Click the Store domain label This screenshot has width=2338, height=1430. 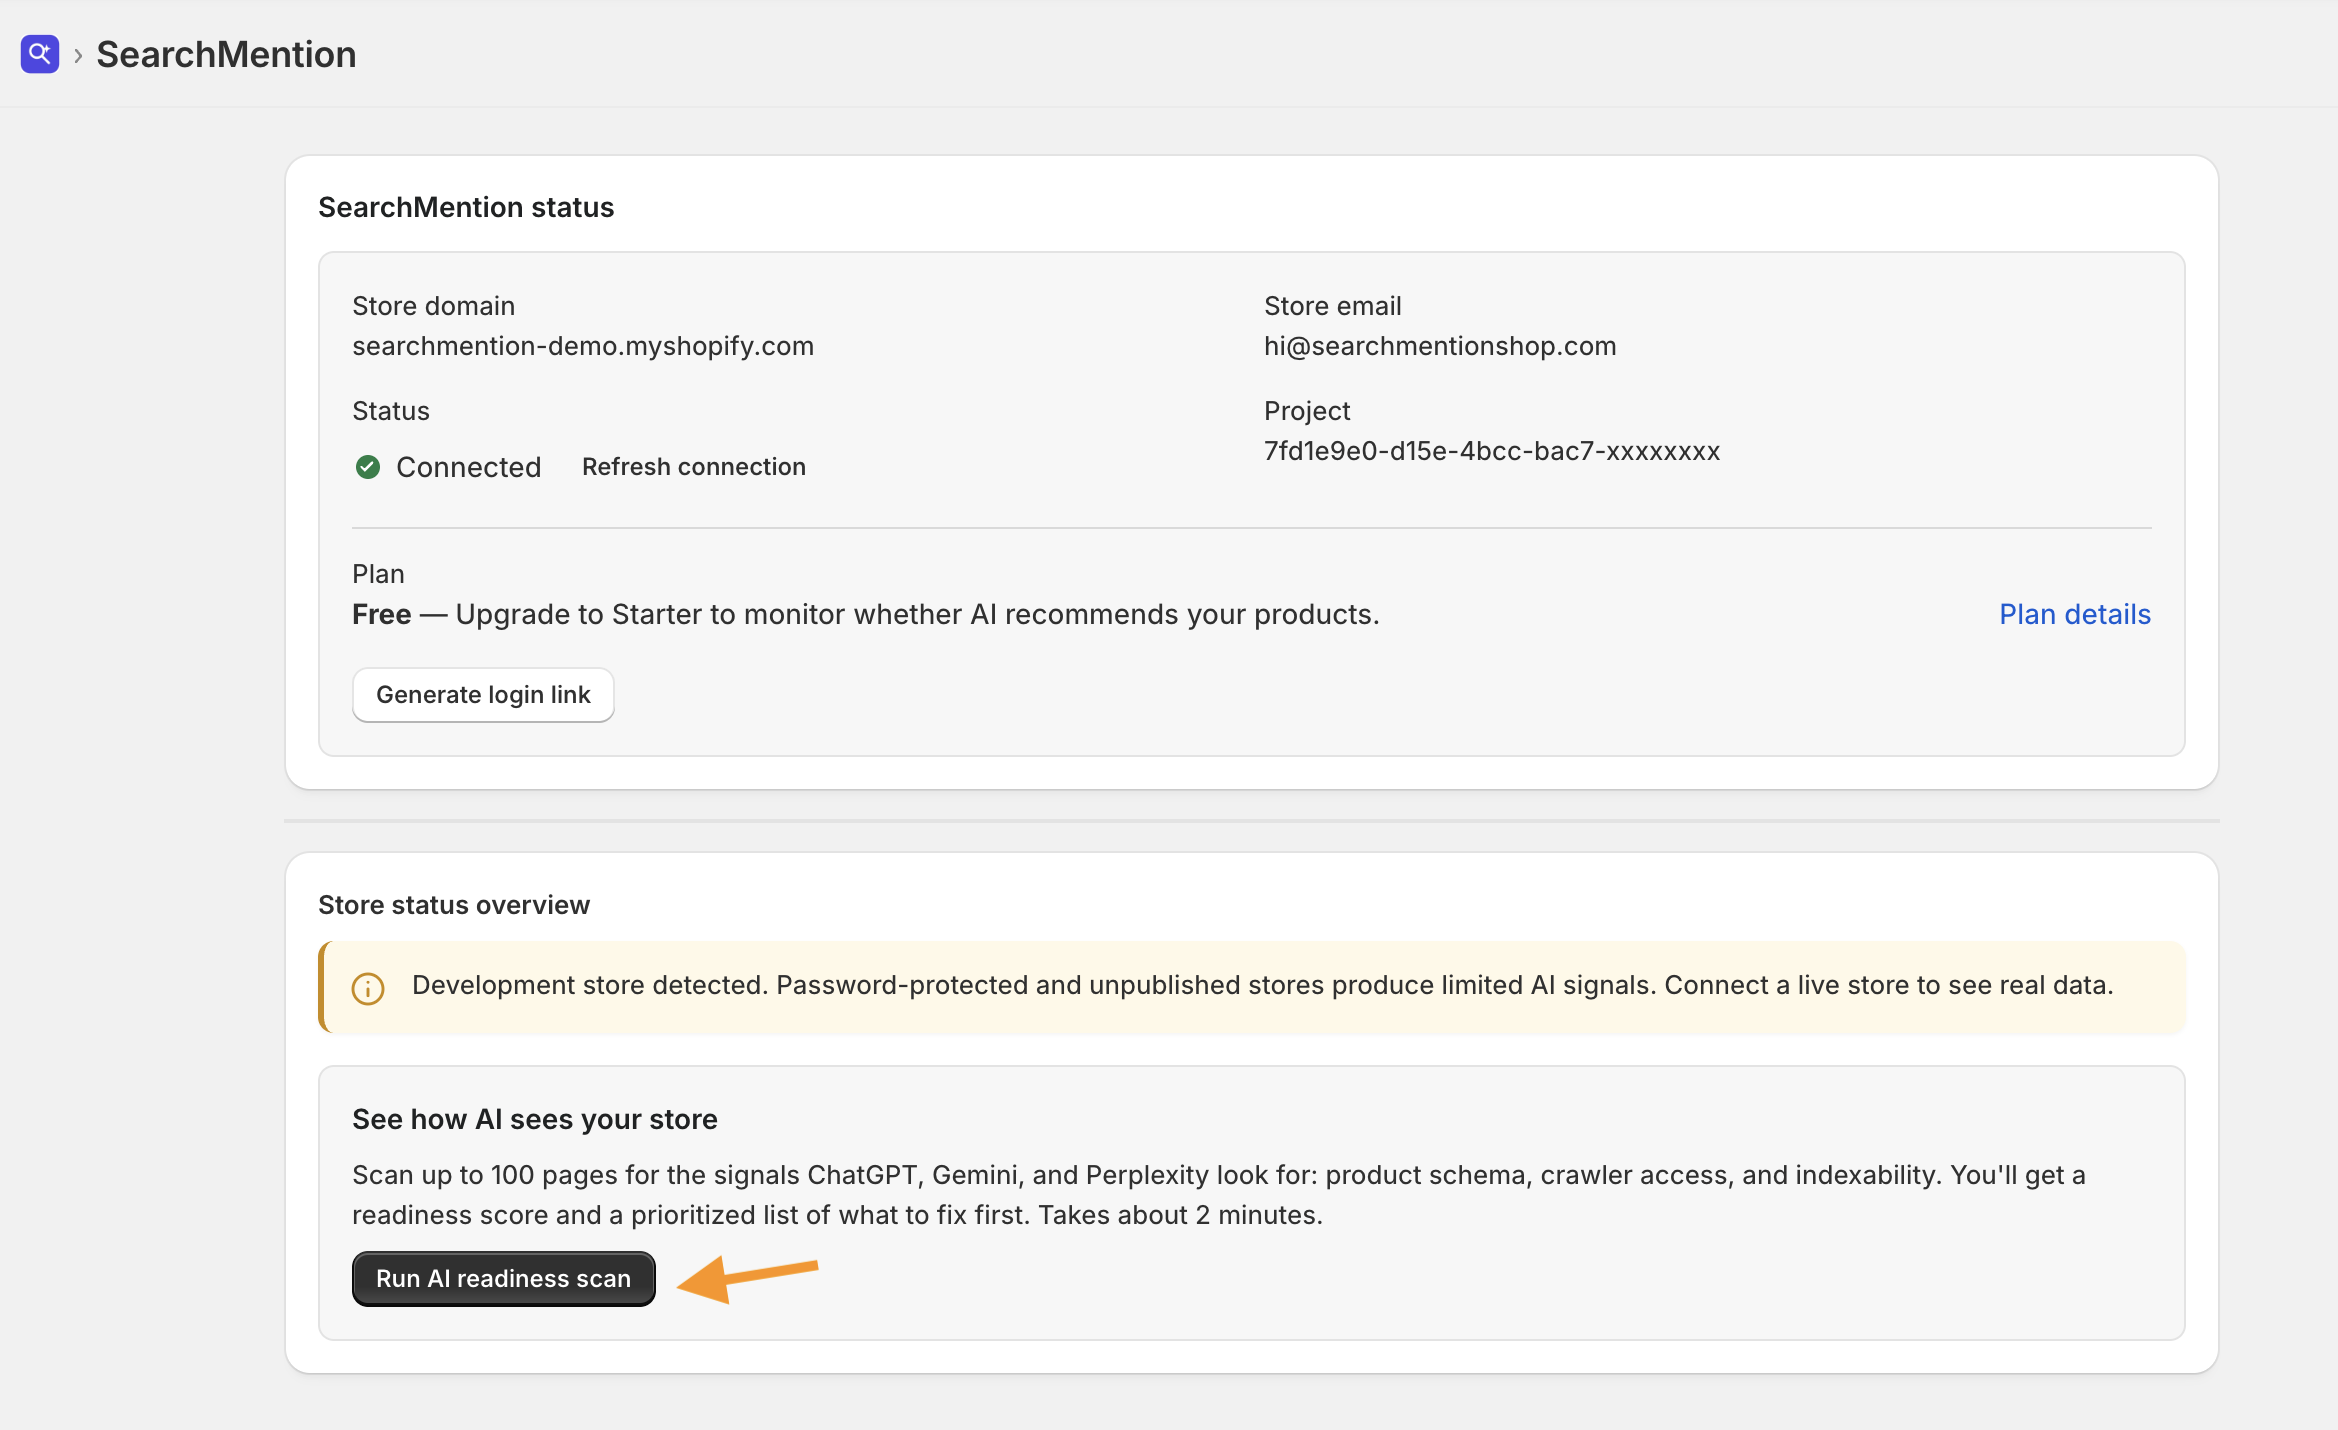[x=434, y=306]
